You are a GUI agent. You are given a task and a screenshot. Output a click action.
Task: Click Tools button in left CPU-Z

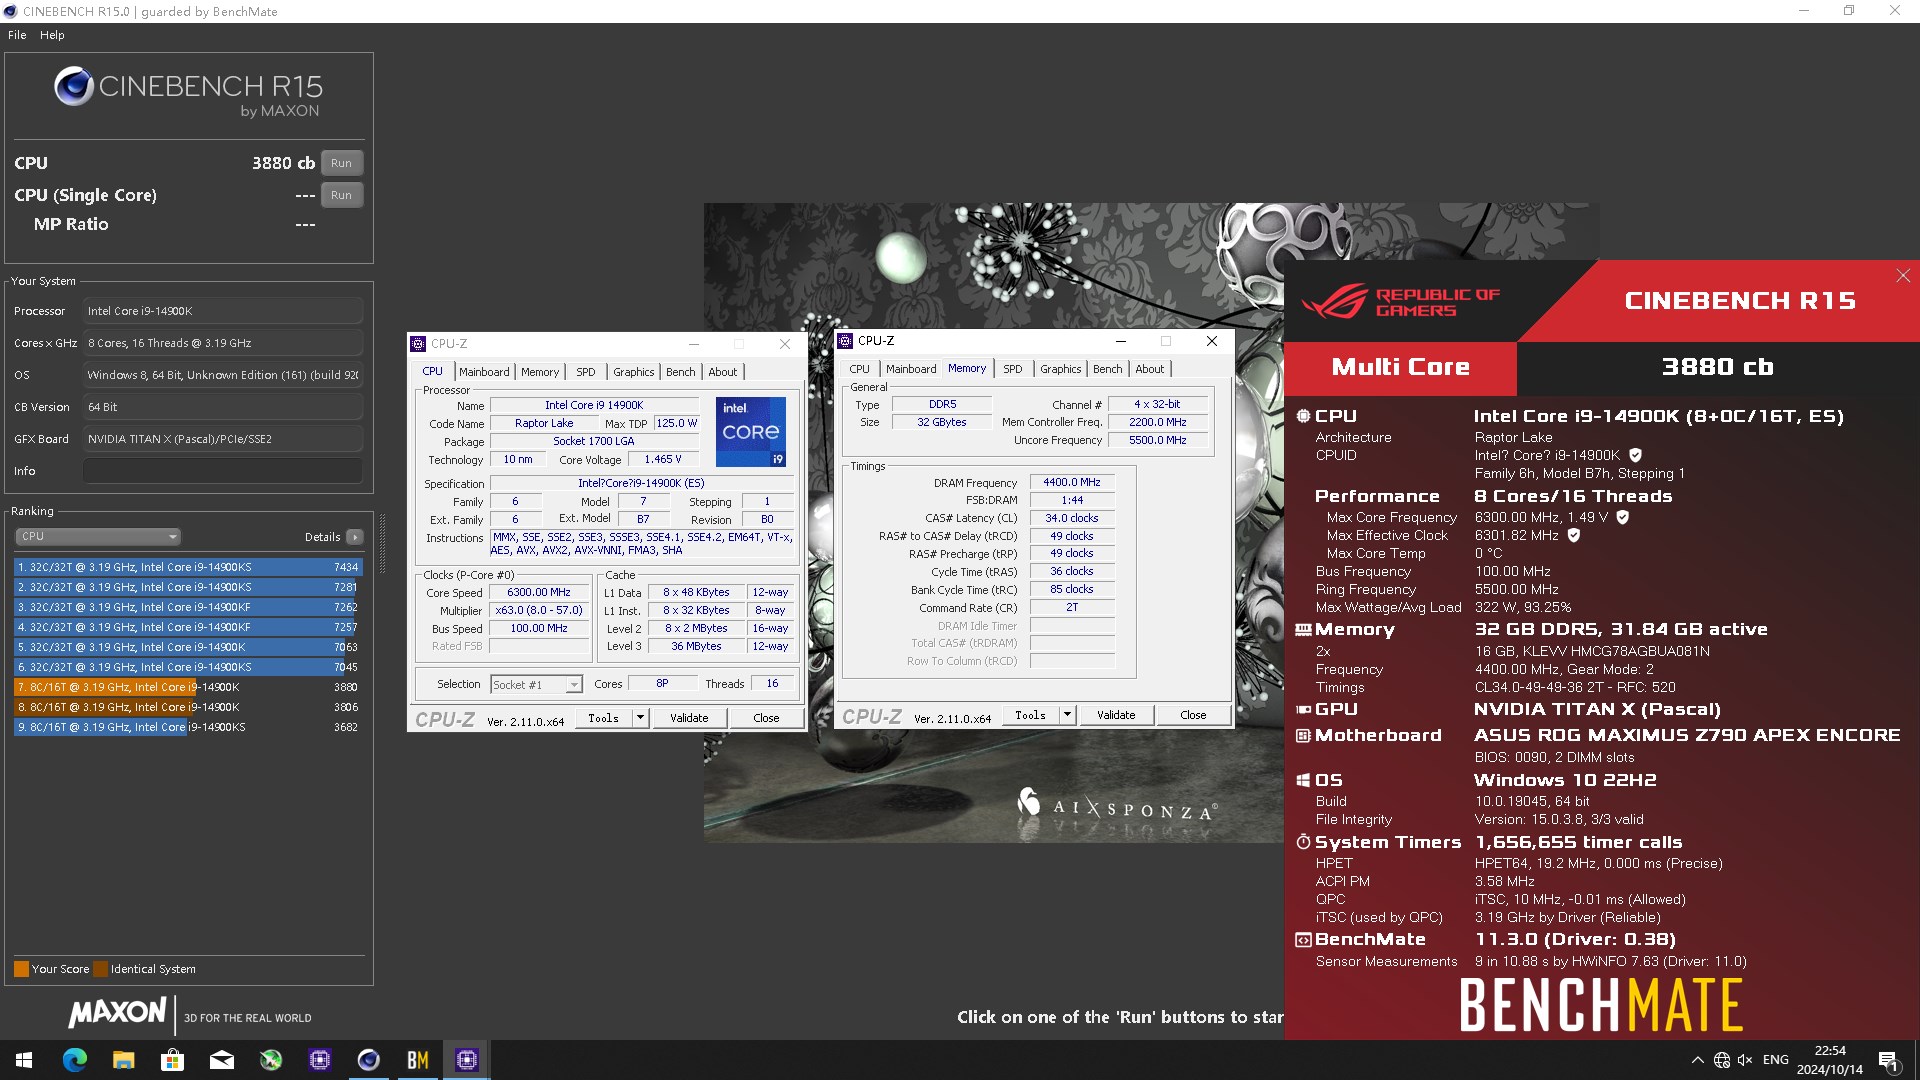pyautogui.click(x=604, y=718)
